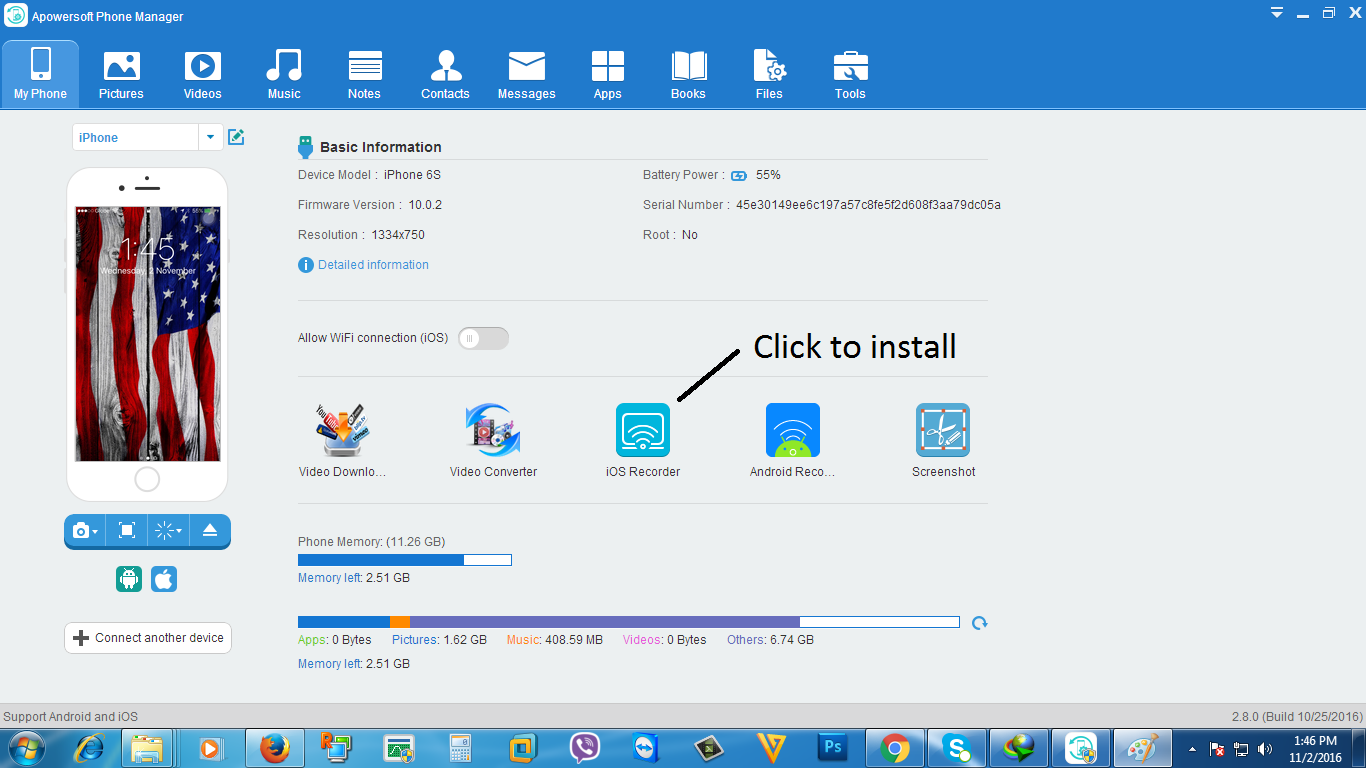This screenshot has width=1366, height=768.
Task: Open the Android Recorder tool
Action: (793, 430)
